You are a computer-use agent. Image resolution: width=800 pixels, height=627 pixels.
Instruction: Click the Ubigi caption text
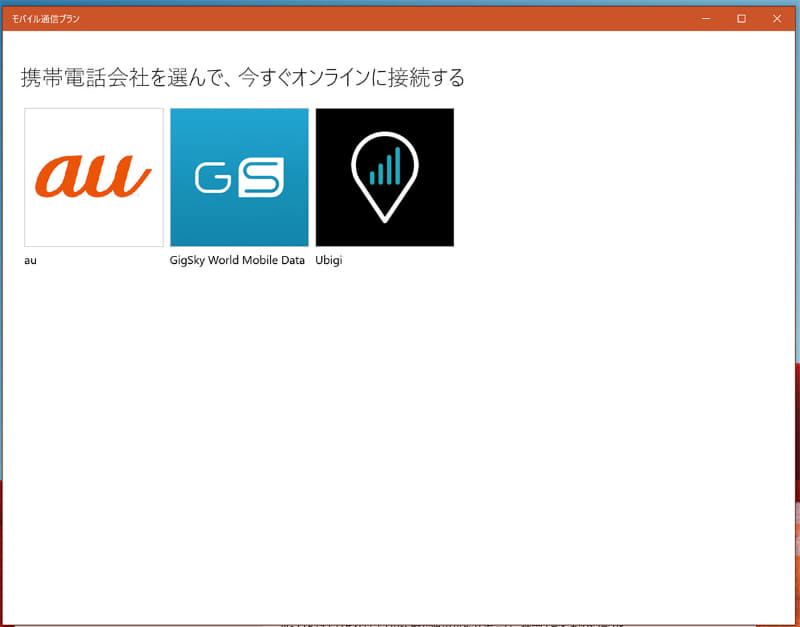[x=329, y=260]
